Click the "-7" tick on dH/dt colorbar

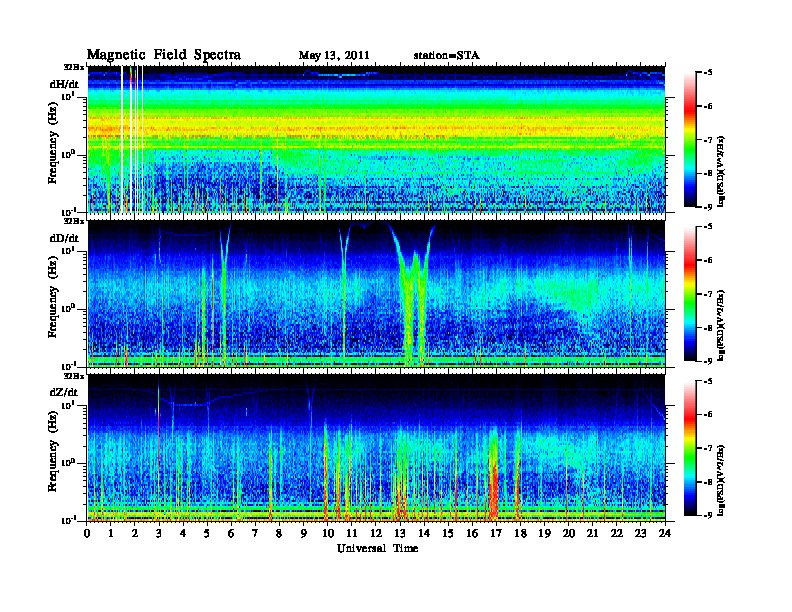tap(708, 140)
